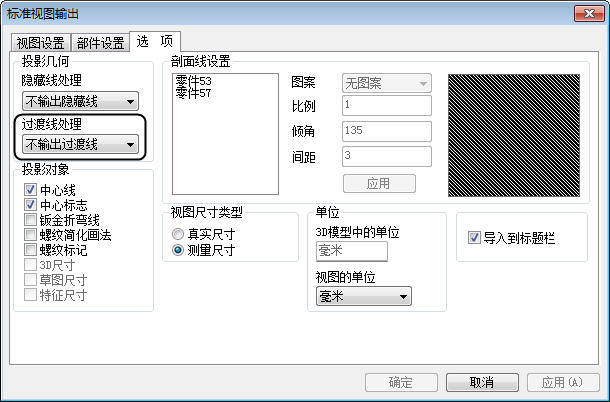Enable 螺纹简化画法 checkbox
The width and height of the screenshot is (610, 402).
[30, 234]
